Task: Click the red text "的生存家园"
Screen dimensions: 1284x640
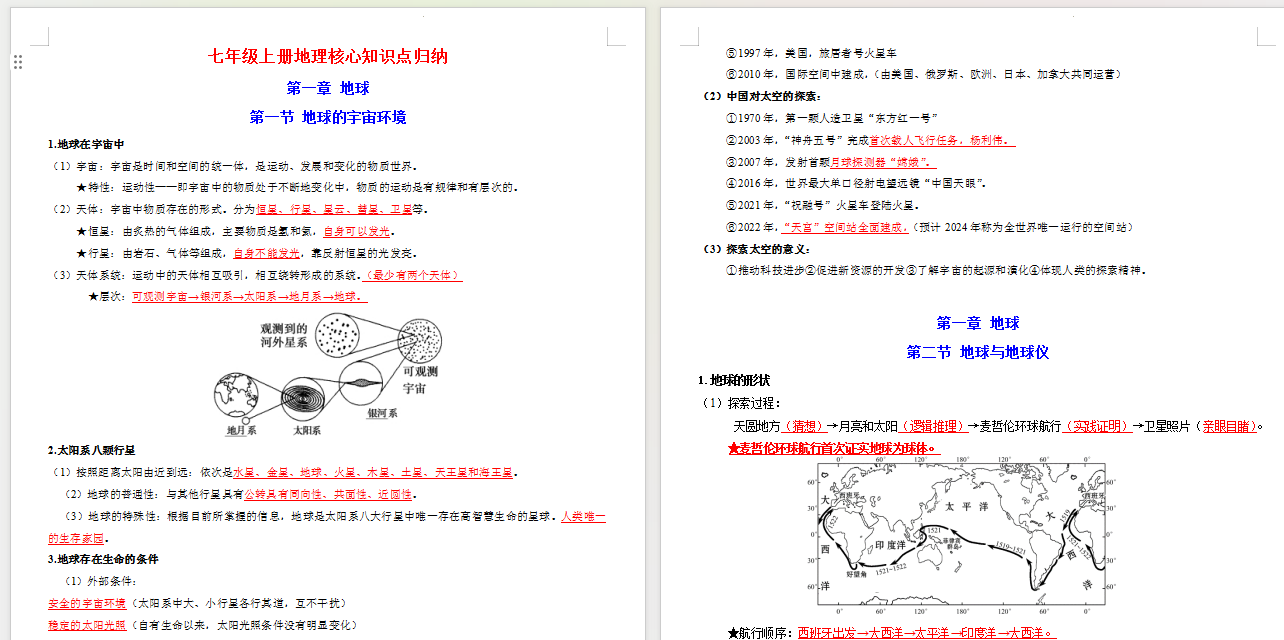Action: [x=76, y=538]
